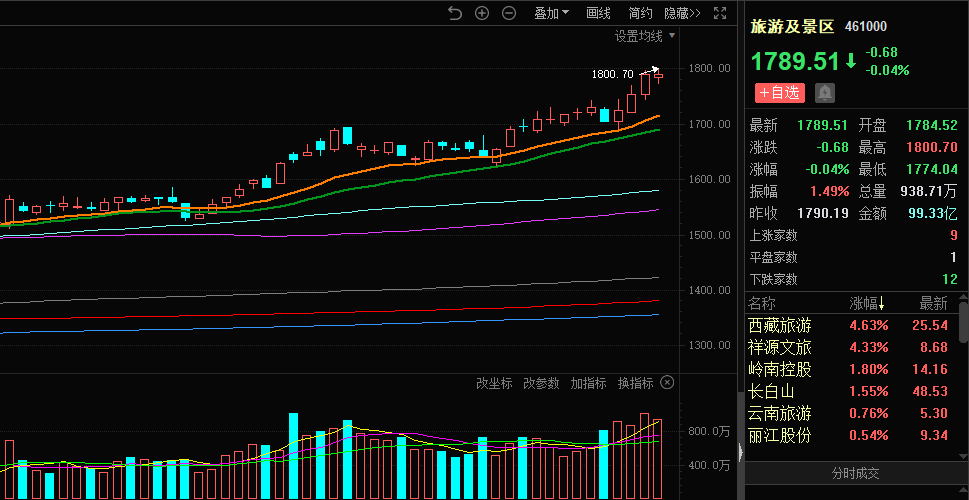This screenshot has width=969, height=500.
Task: Click the price alert bell icon
Action: coord(825,93)
